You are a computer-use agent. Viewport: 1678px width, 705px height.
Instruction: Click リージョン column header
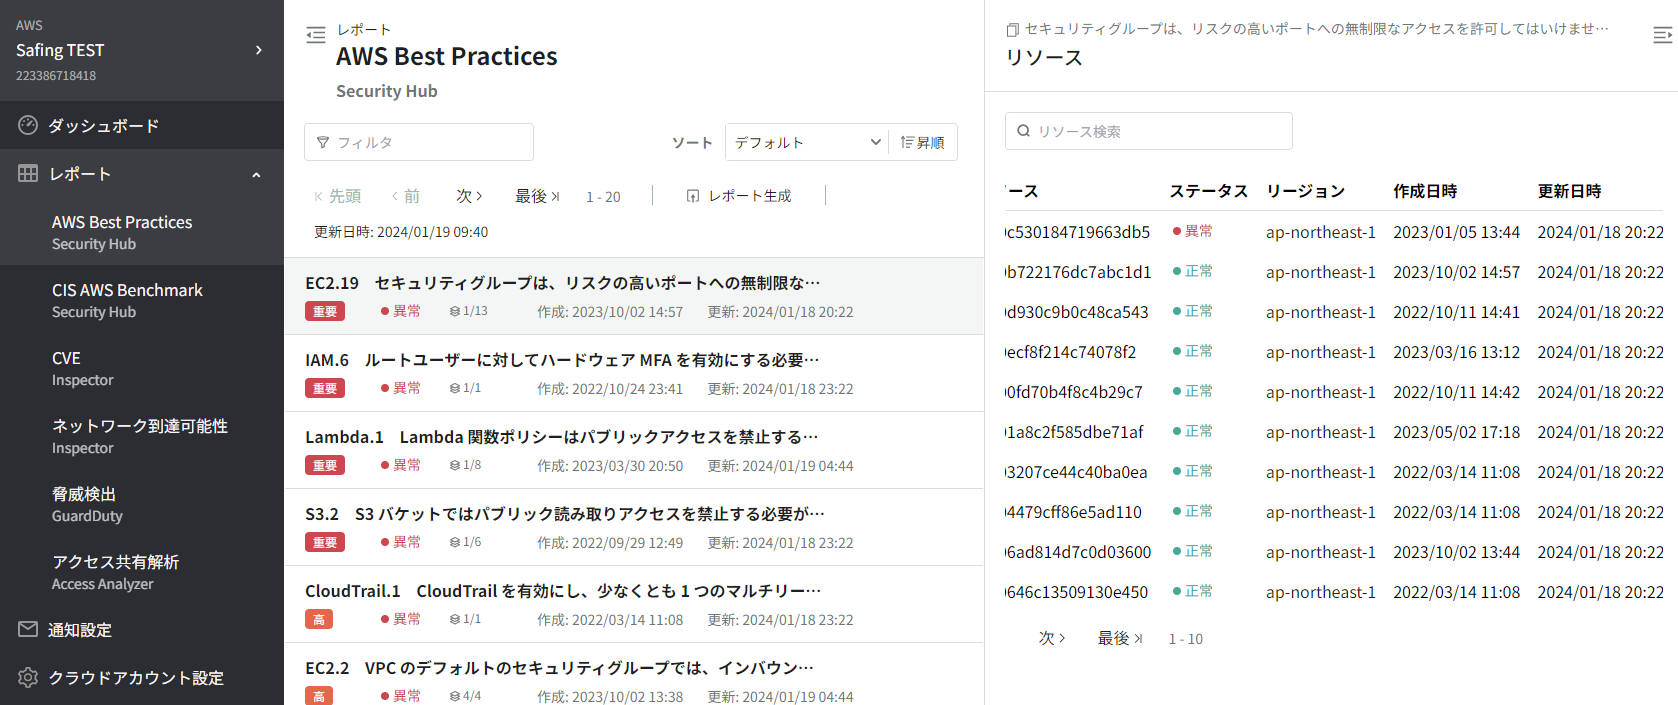click(1305, 191)
